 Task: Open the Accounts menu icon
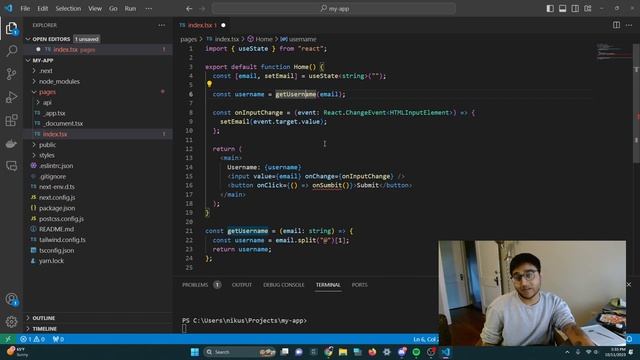(x=11, y=299)
